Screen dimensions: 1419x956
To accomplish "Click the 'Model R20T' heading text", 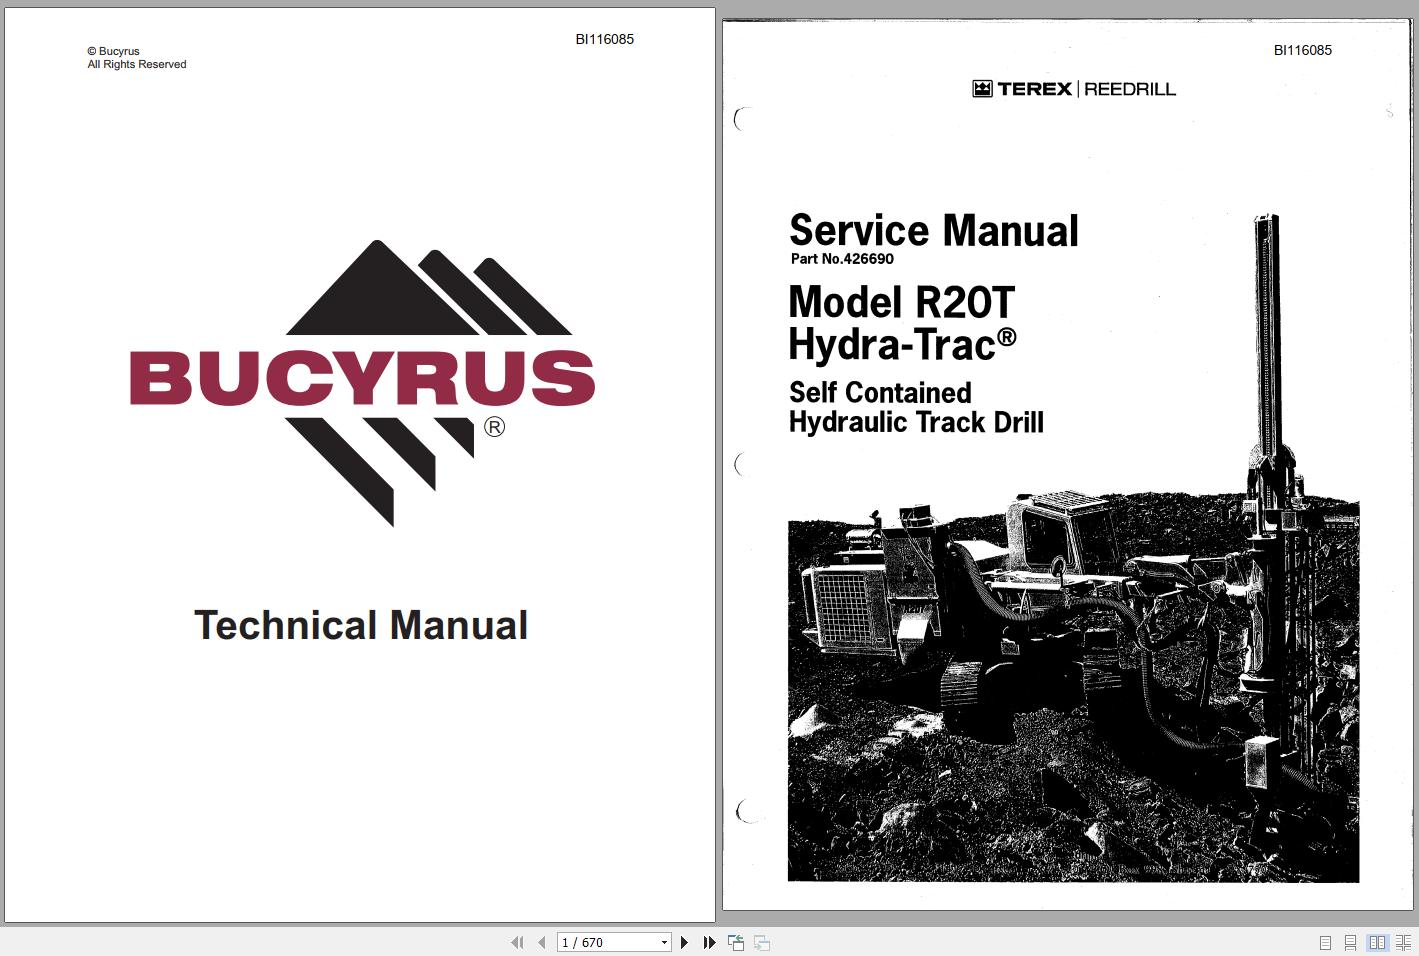I will coord(901,302).
